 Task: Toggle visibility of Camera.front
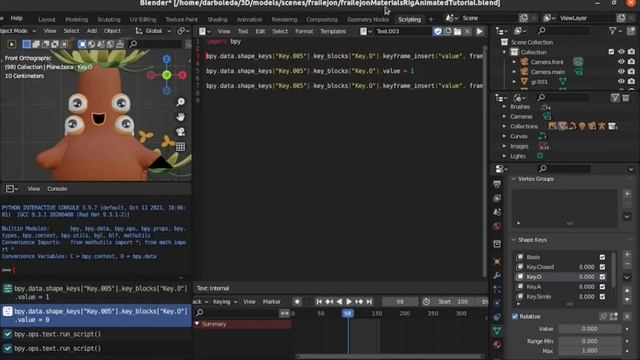point(621,62)
